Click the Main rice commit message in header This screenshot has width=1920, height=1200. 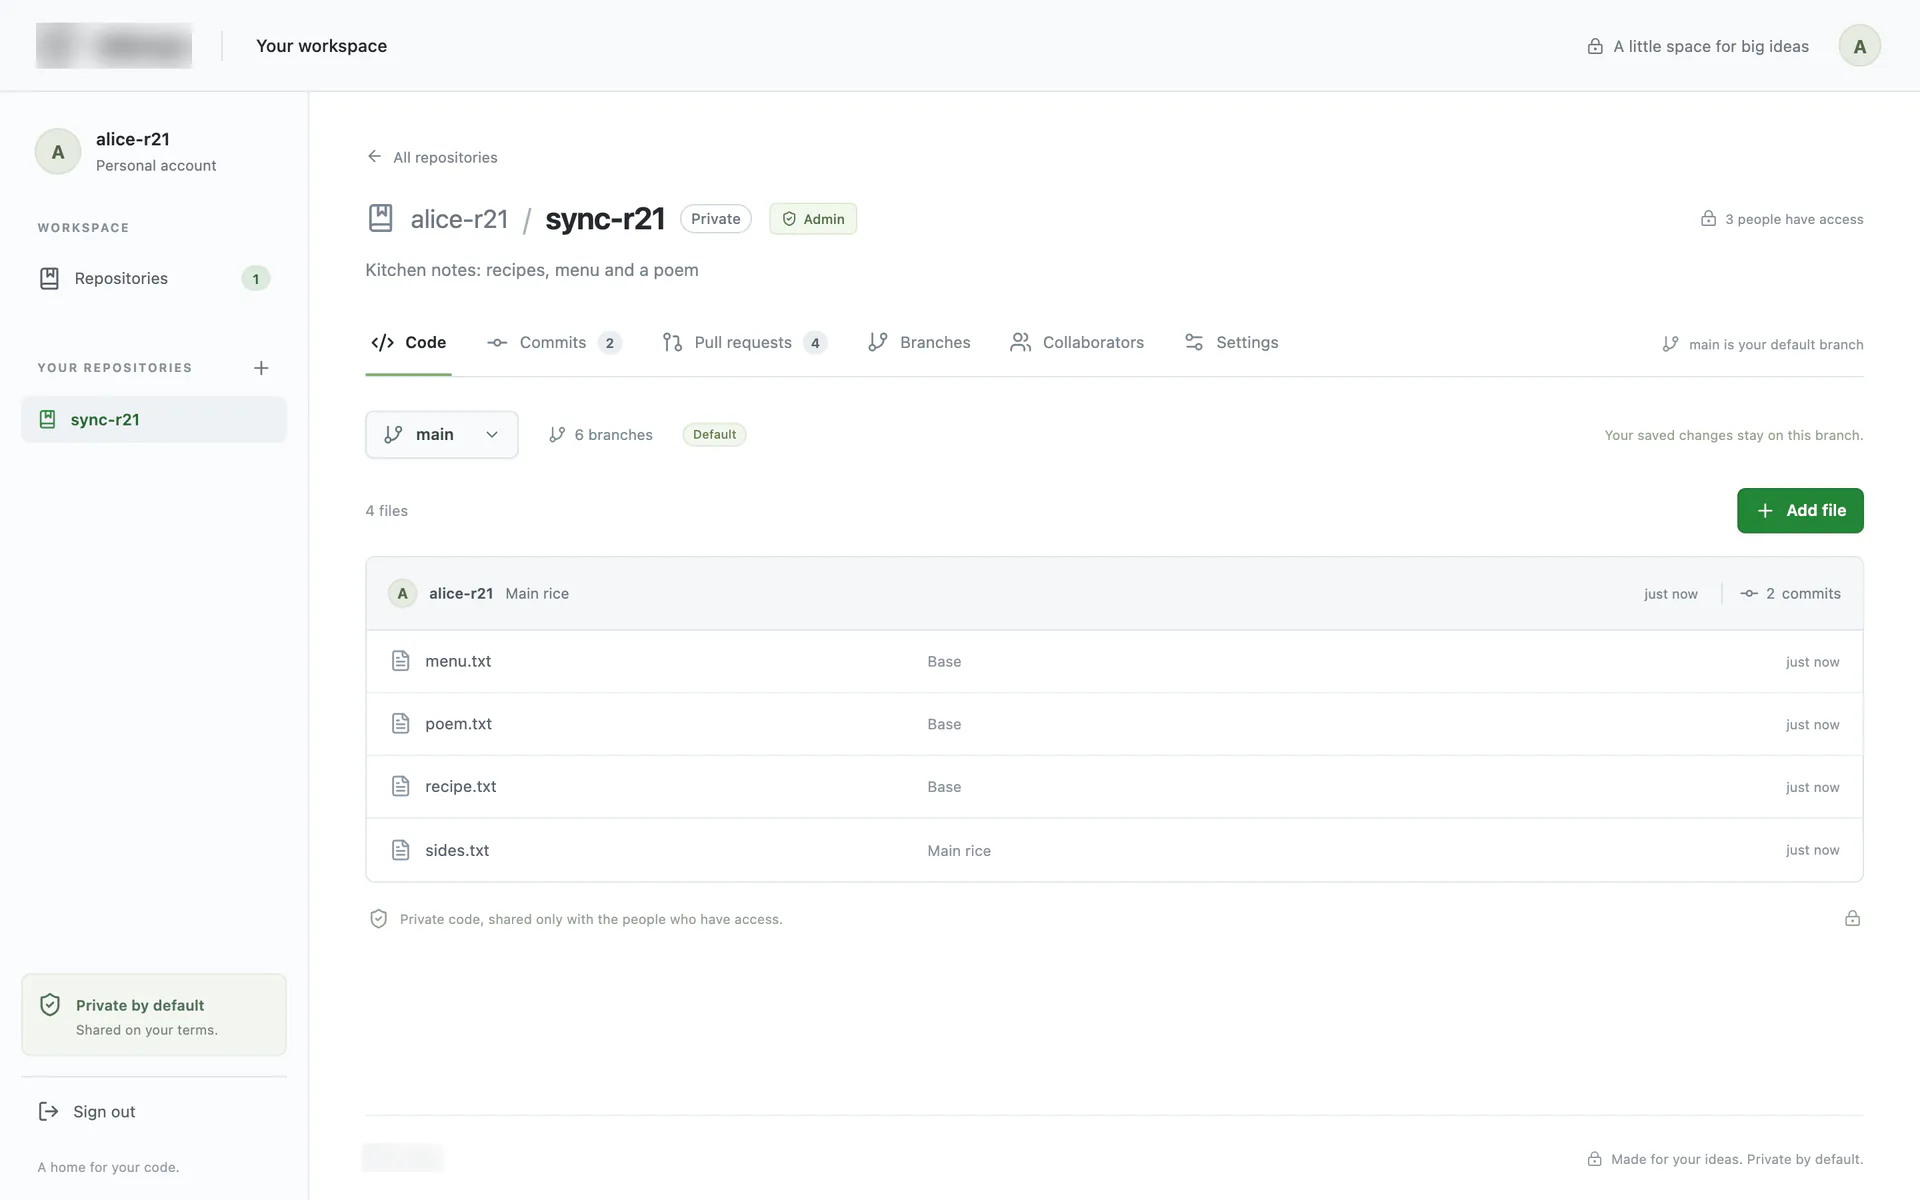coord(537,594)
